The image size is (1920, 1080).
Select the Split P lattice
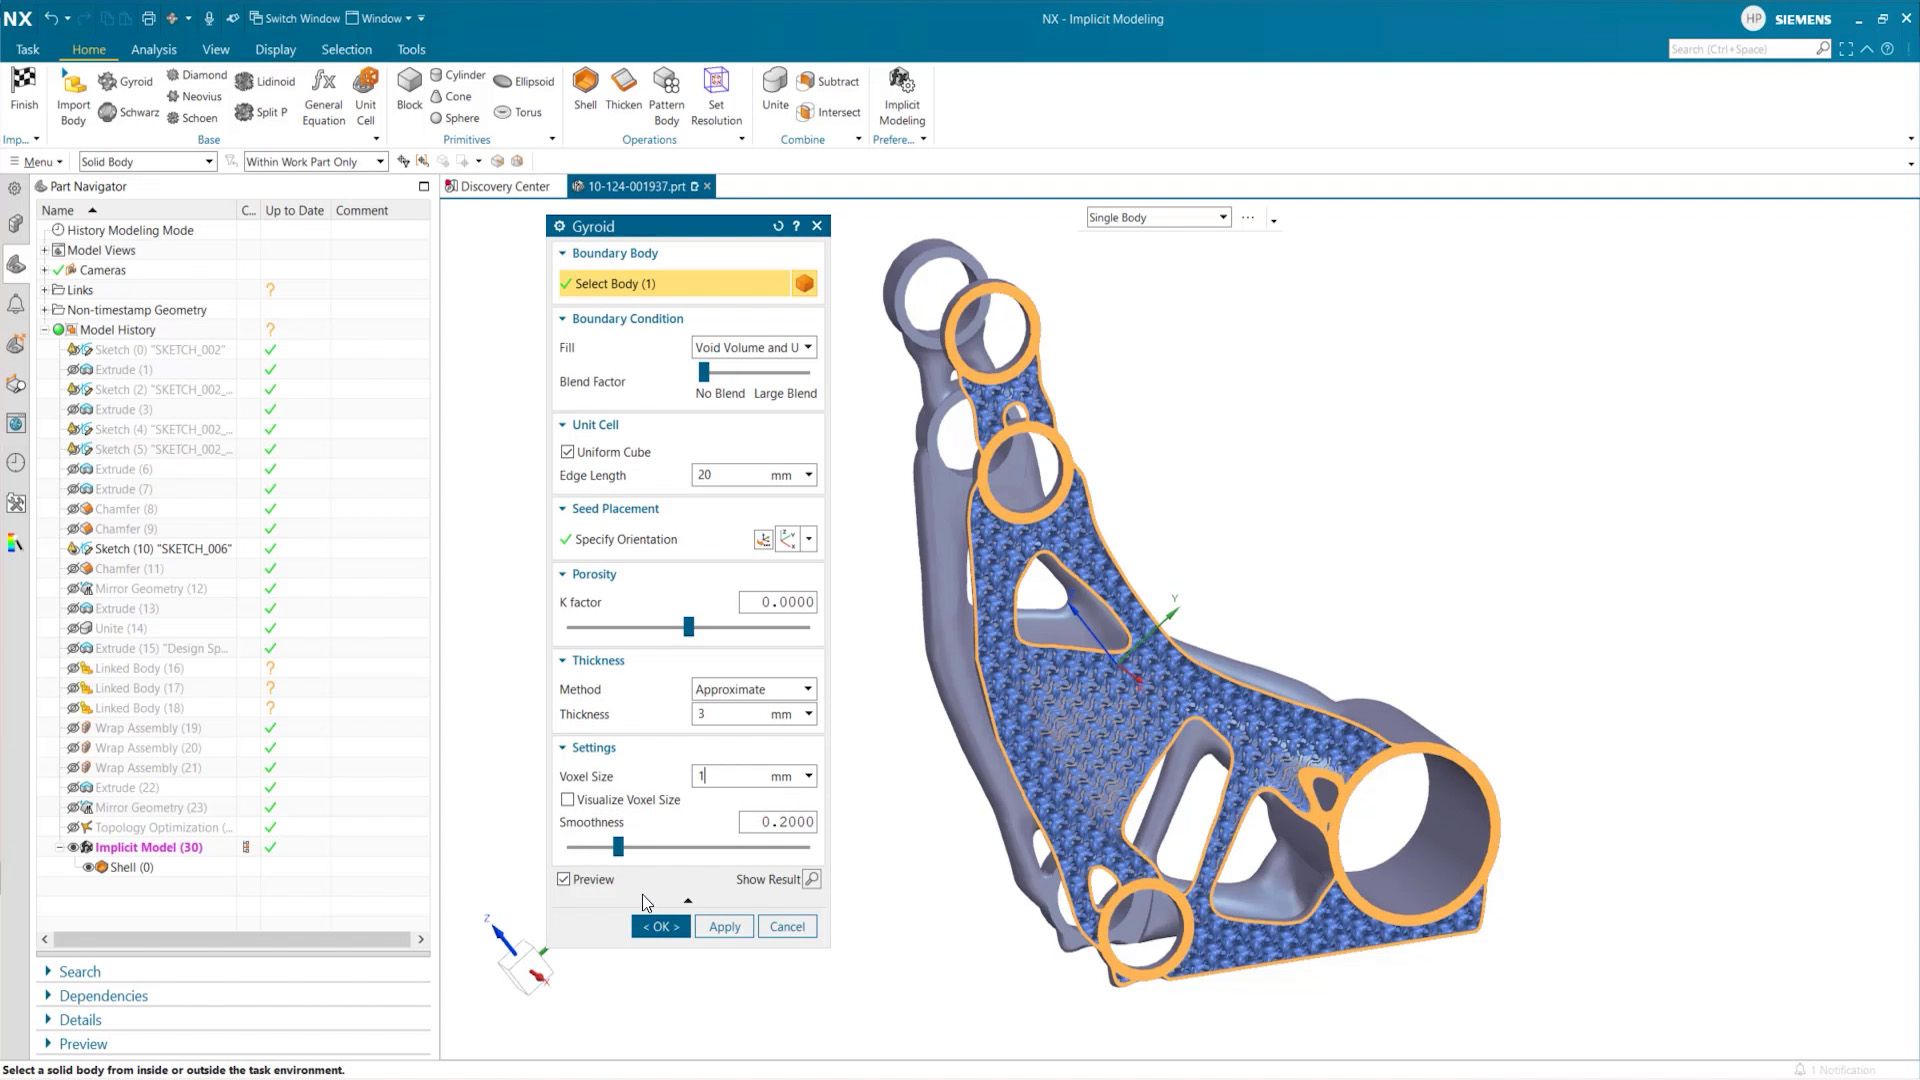pos(261,112)
